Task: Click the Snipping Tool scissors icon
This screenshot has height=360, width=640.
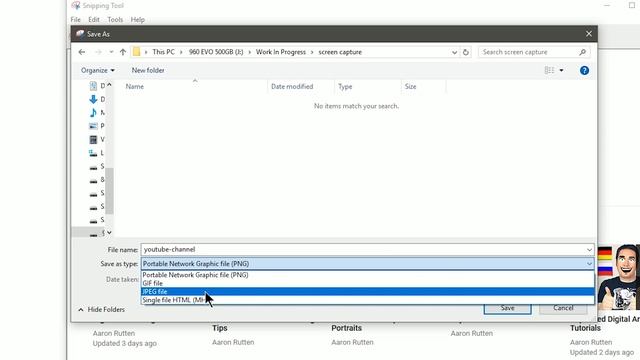Action: (76, 5)
